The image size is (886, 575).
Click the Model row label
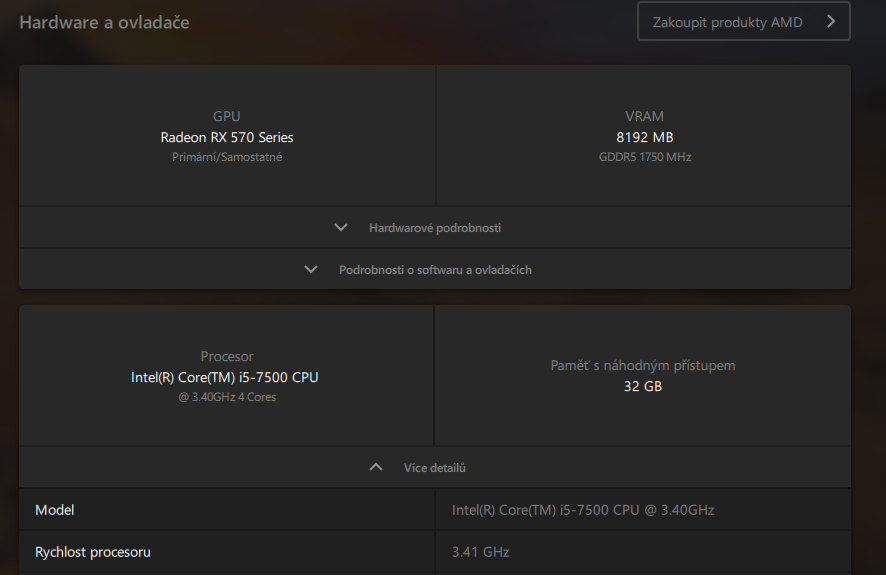click(55, 510)
